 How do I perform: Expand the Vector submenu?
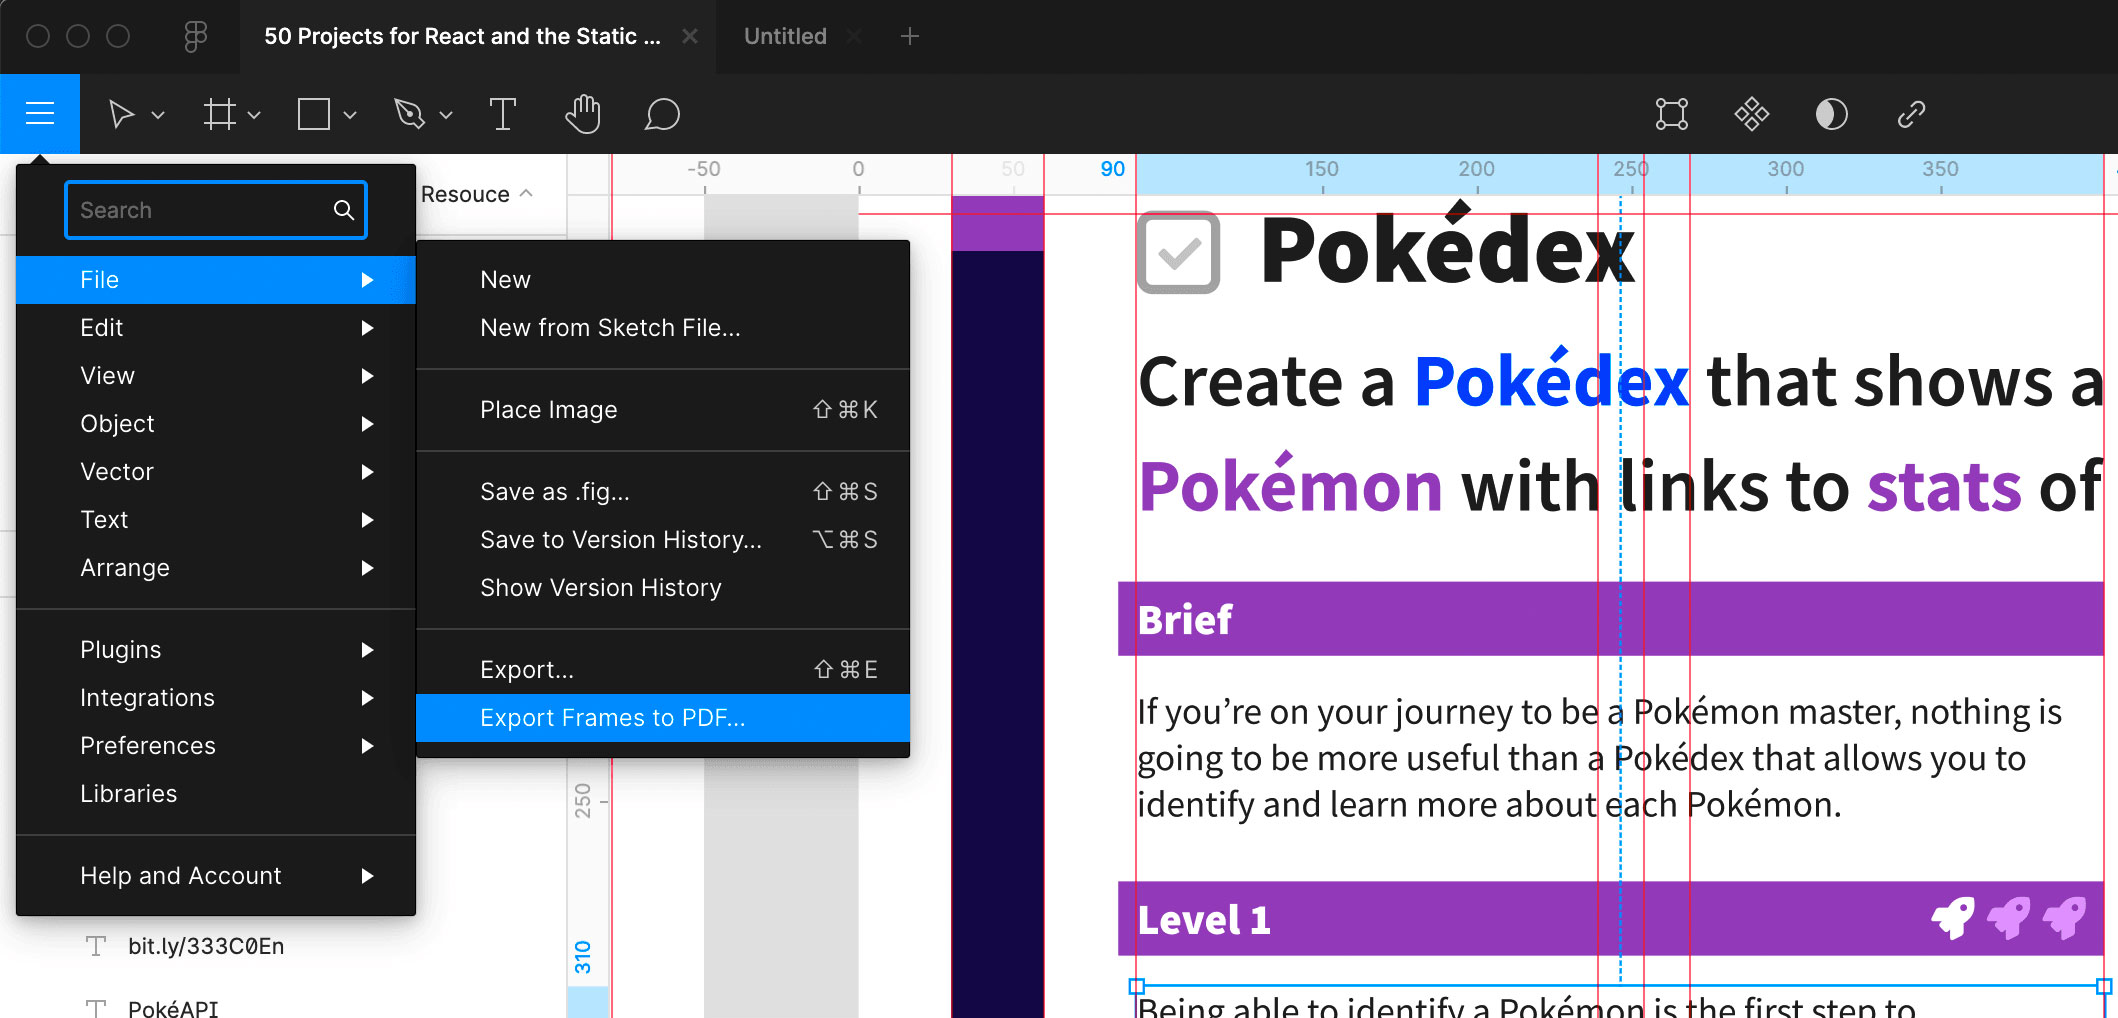(x=216, y=472)
